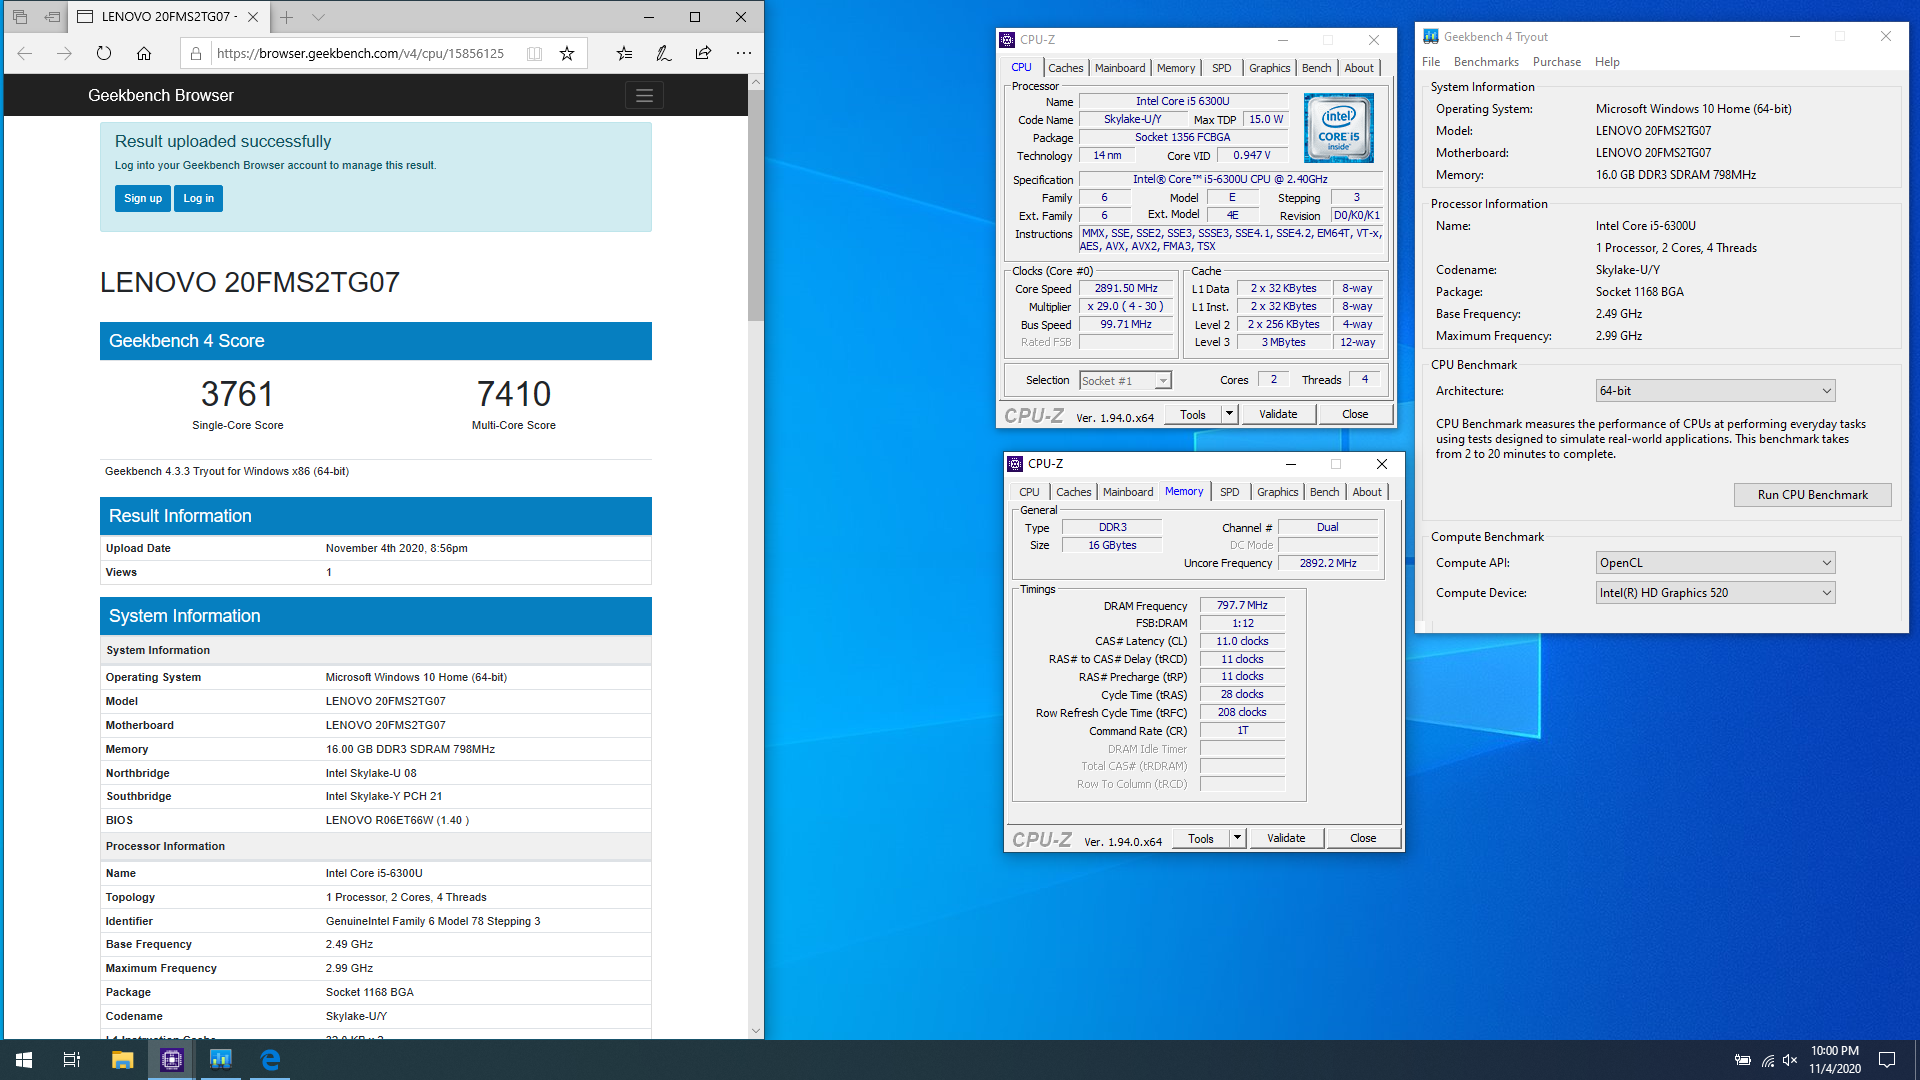Open Mainboard tab in top CPU-Z window
Viewport: 1920px width, 1080px height.
(x=1120, y=68)
